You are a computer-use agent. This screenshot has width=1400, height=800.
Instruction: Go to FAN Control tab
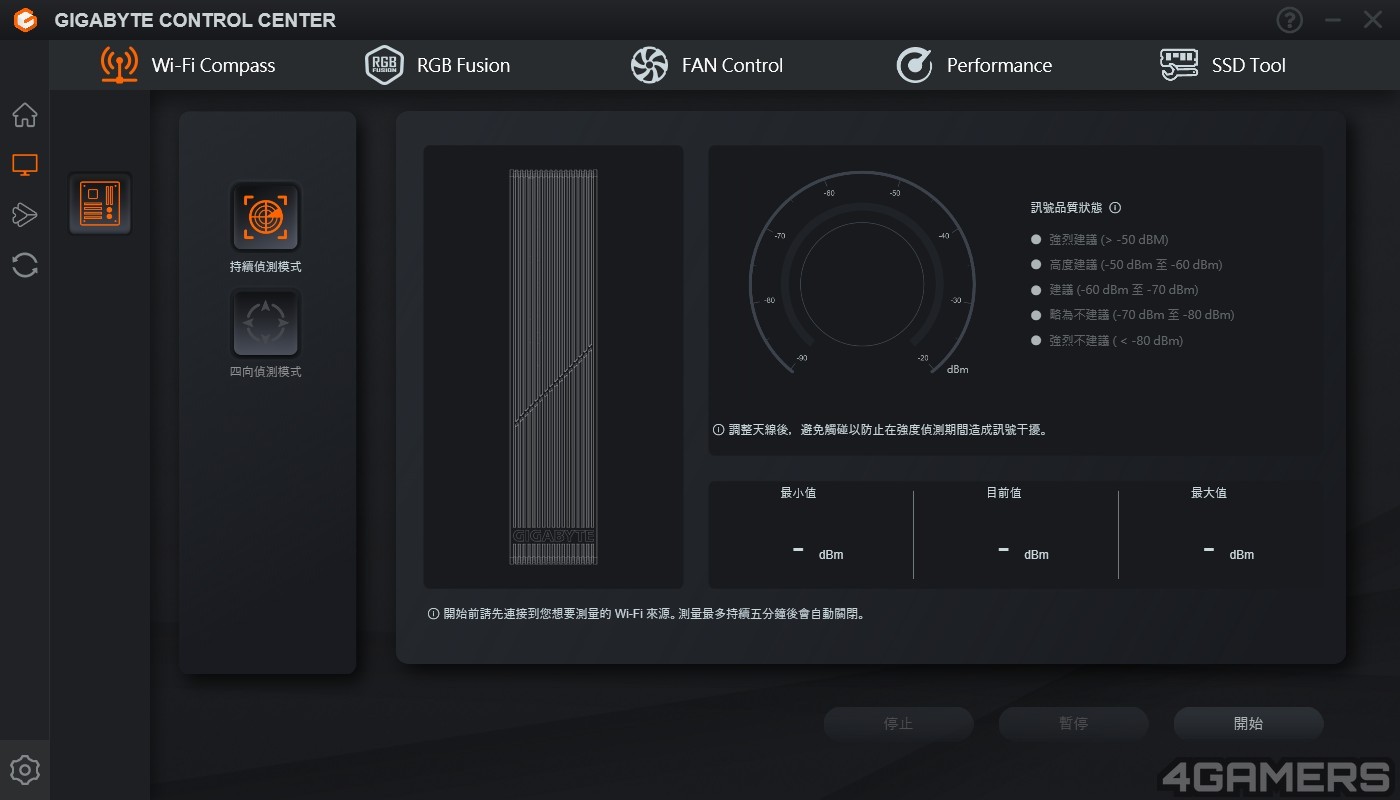click(x=707, y=65)
